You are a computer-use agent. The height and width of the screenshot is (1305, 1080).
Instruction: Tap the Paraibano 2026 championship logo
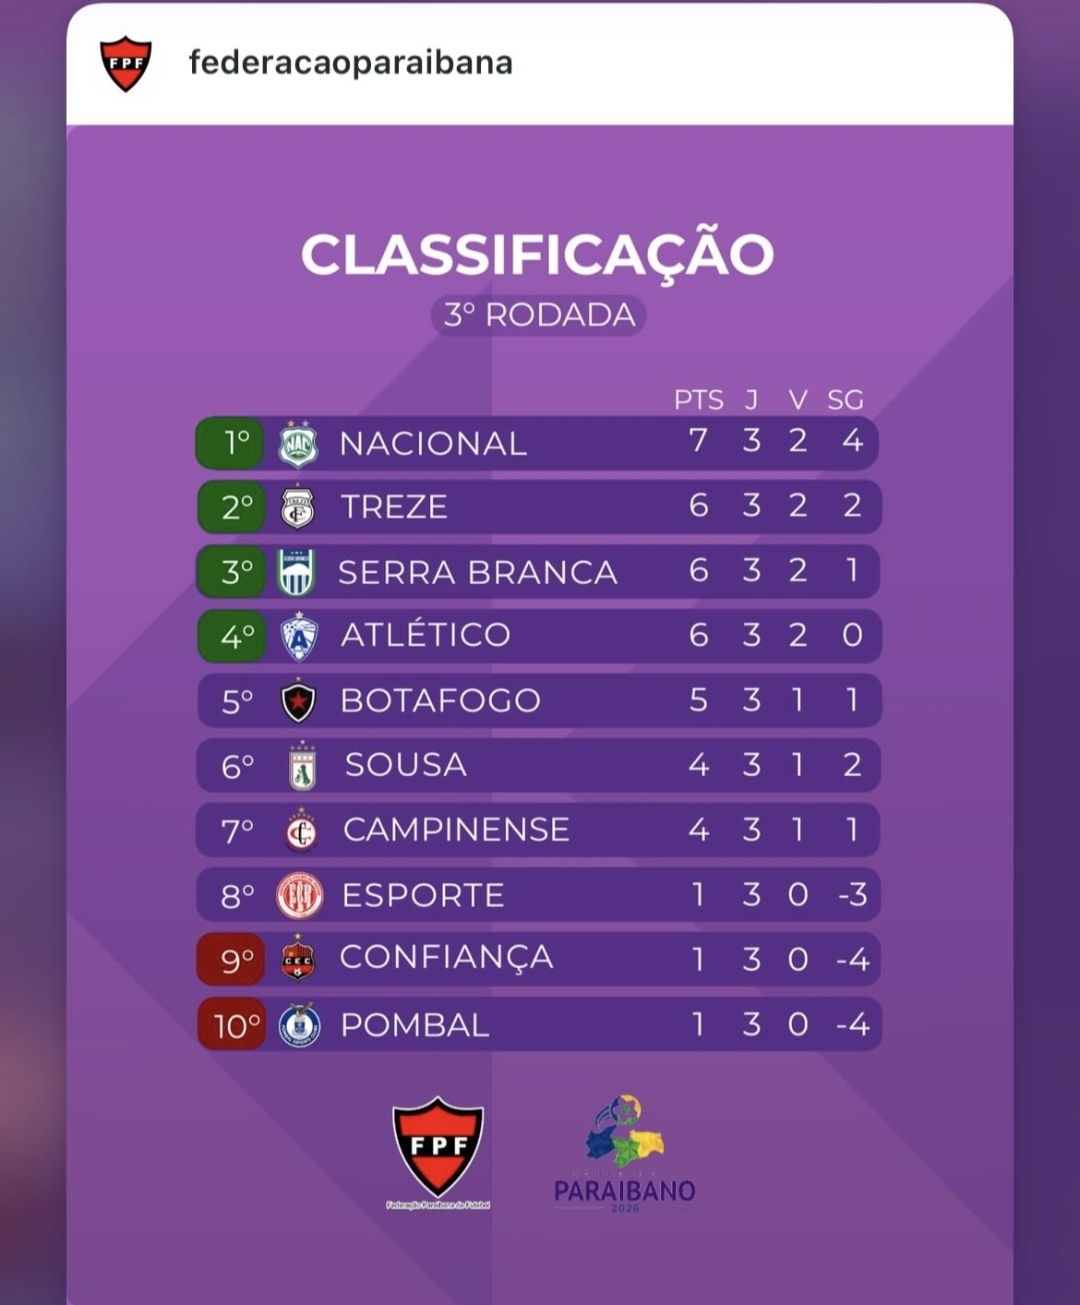pyautogui.click(x=625, y=1152)
